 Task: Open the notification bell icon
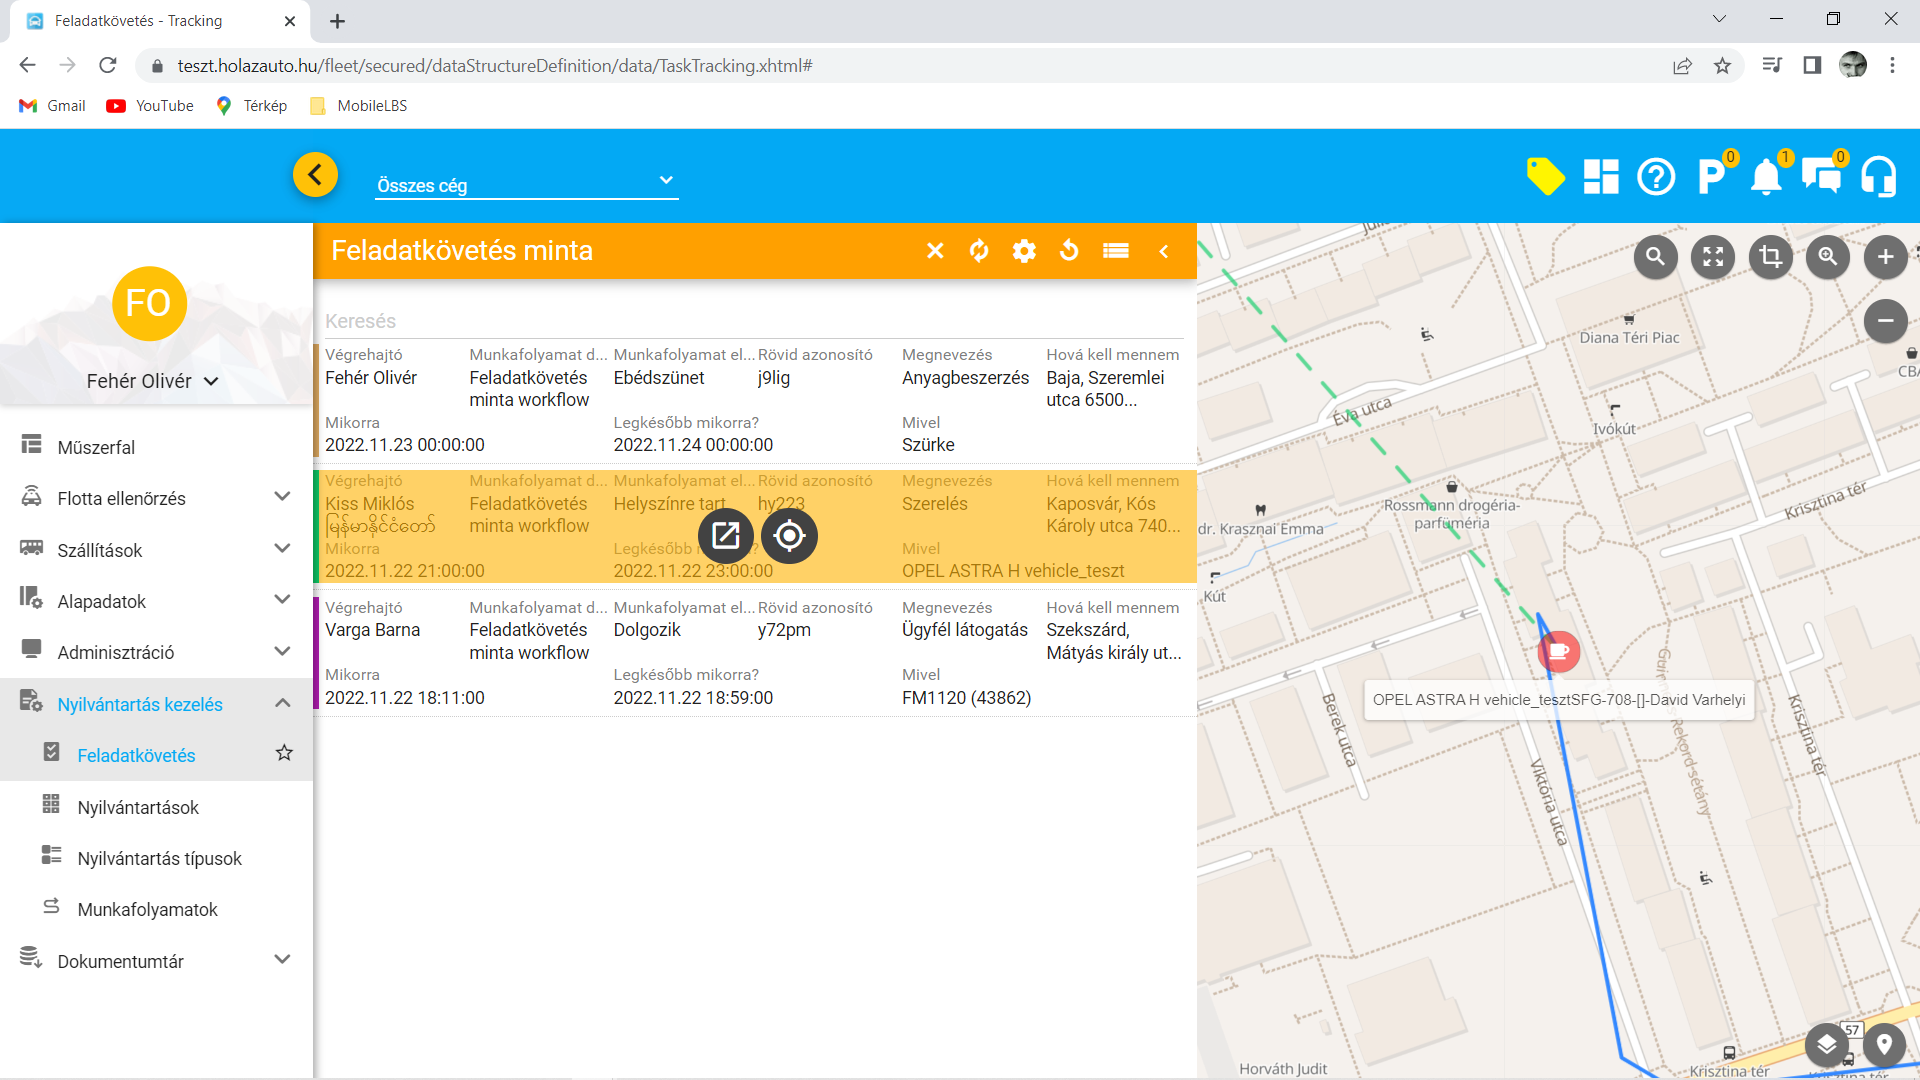tap(1766, 177)
